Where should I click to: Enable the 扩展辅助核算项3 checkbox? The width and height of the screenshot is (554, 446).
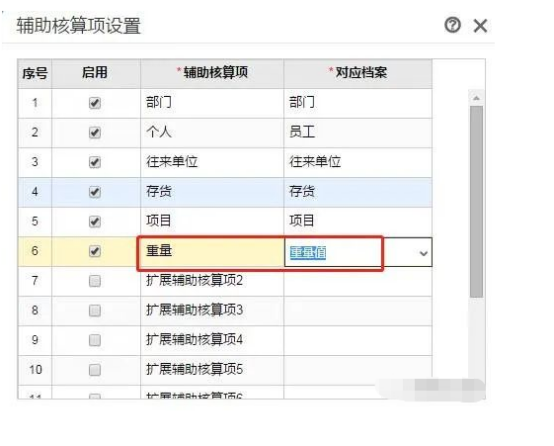pyautogui.click(x=95, y=311)
